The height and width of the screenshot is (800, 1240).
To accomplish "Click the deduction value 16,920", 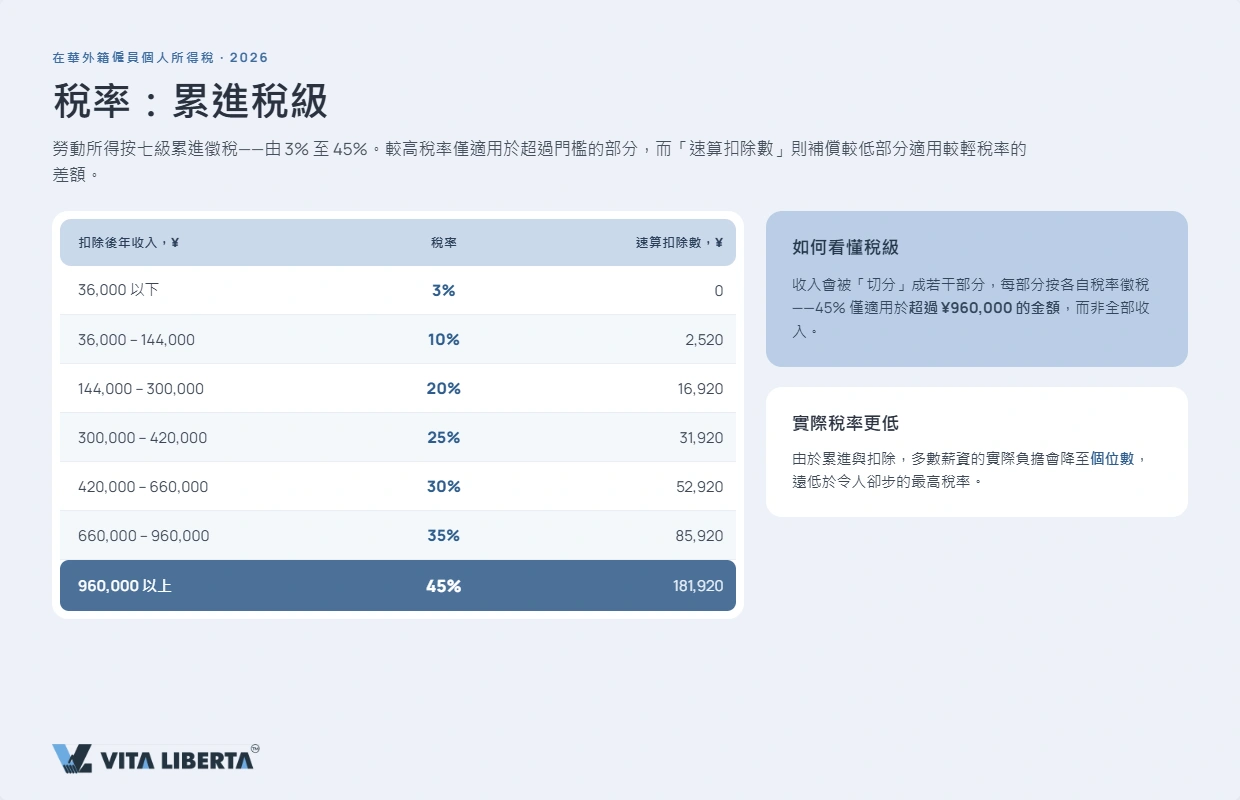I will pyautogui.click(x=700, y=389).
